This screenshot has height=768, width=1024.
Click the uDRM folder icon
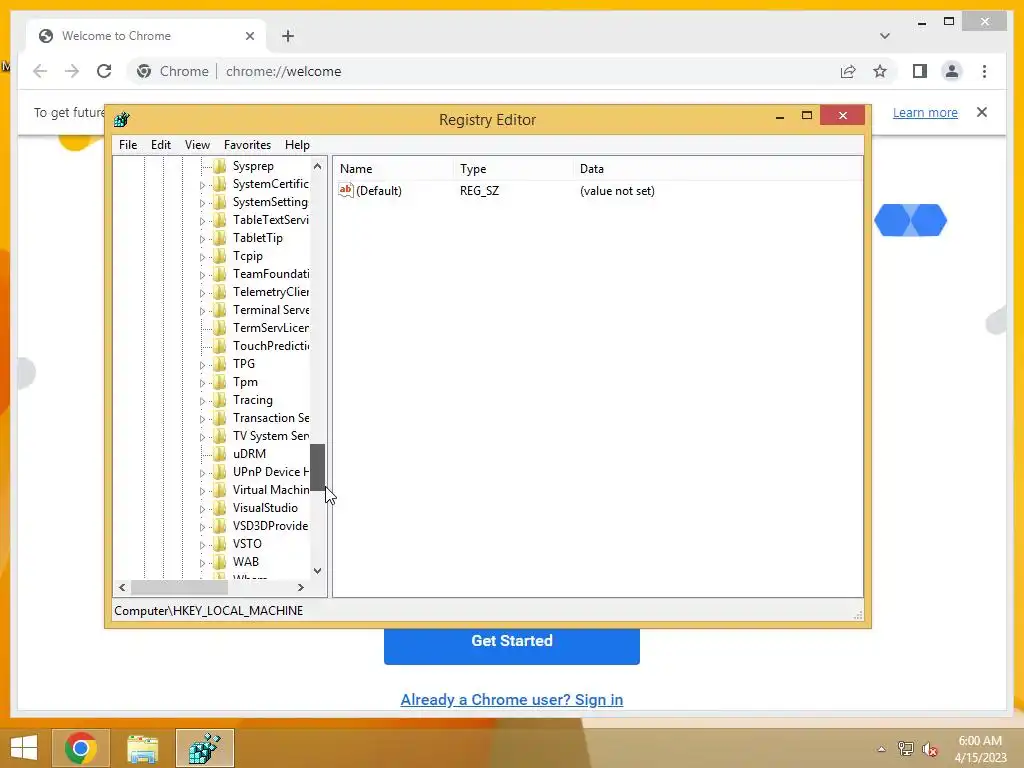[x=220, y=454]
